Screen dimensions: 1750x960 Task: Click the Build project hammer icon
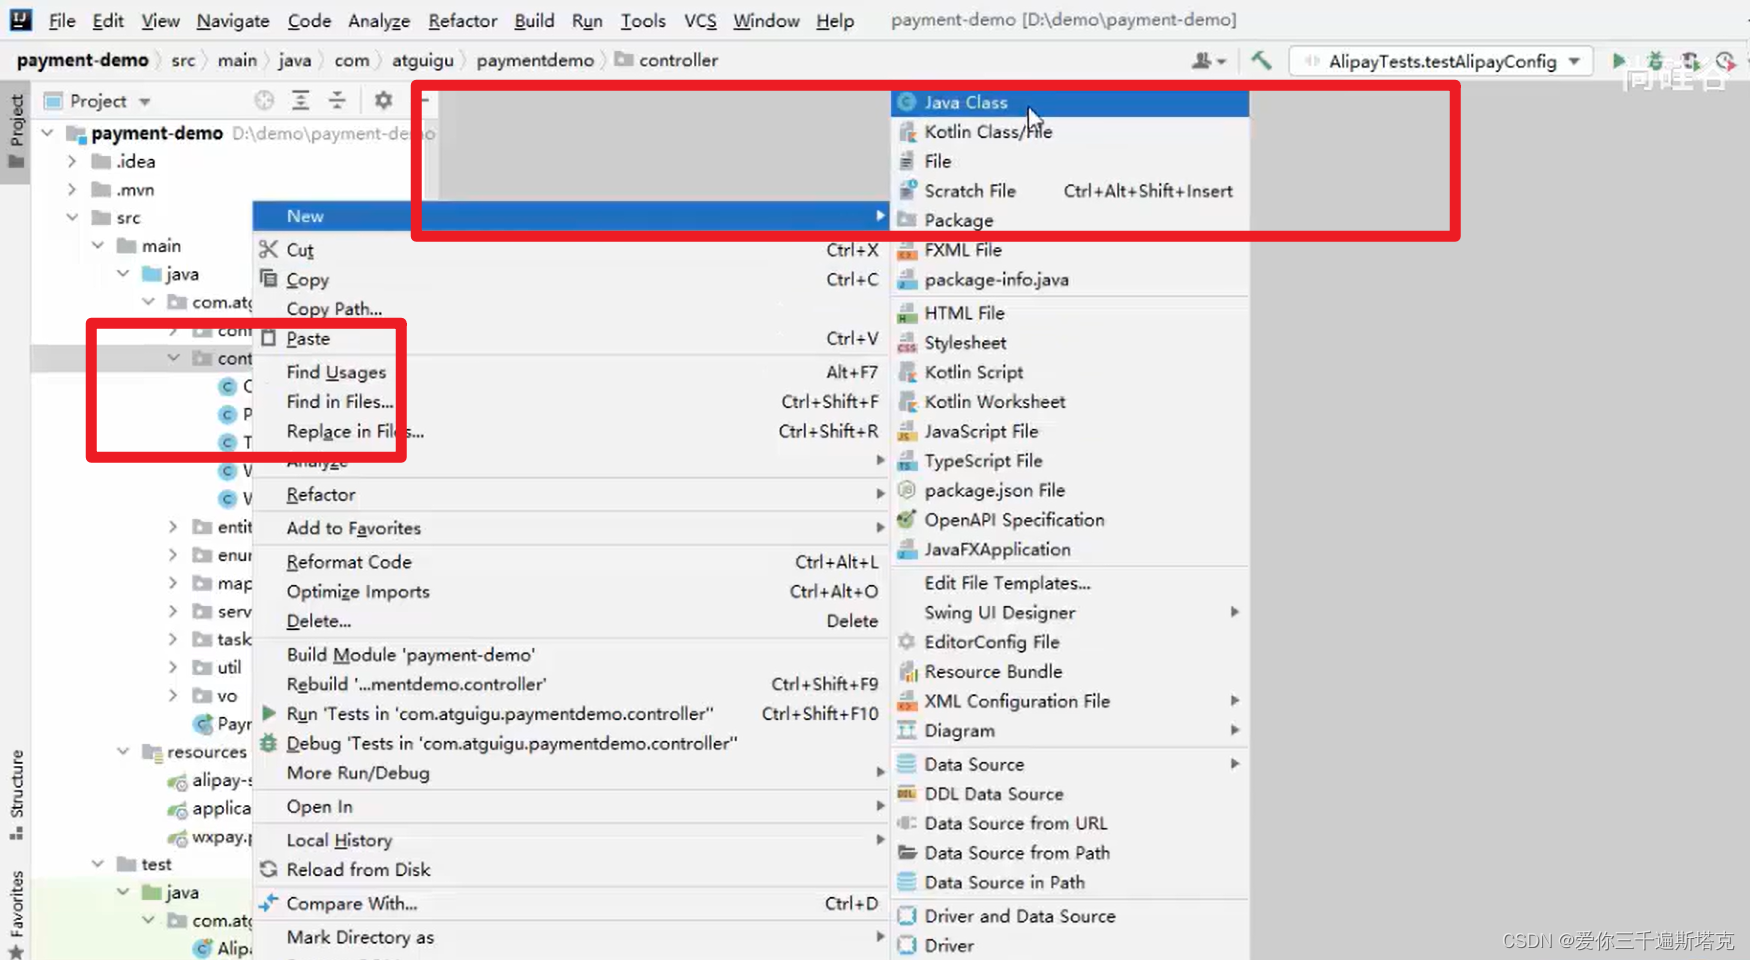coord(1261,61)
